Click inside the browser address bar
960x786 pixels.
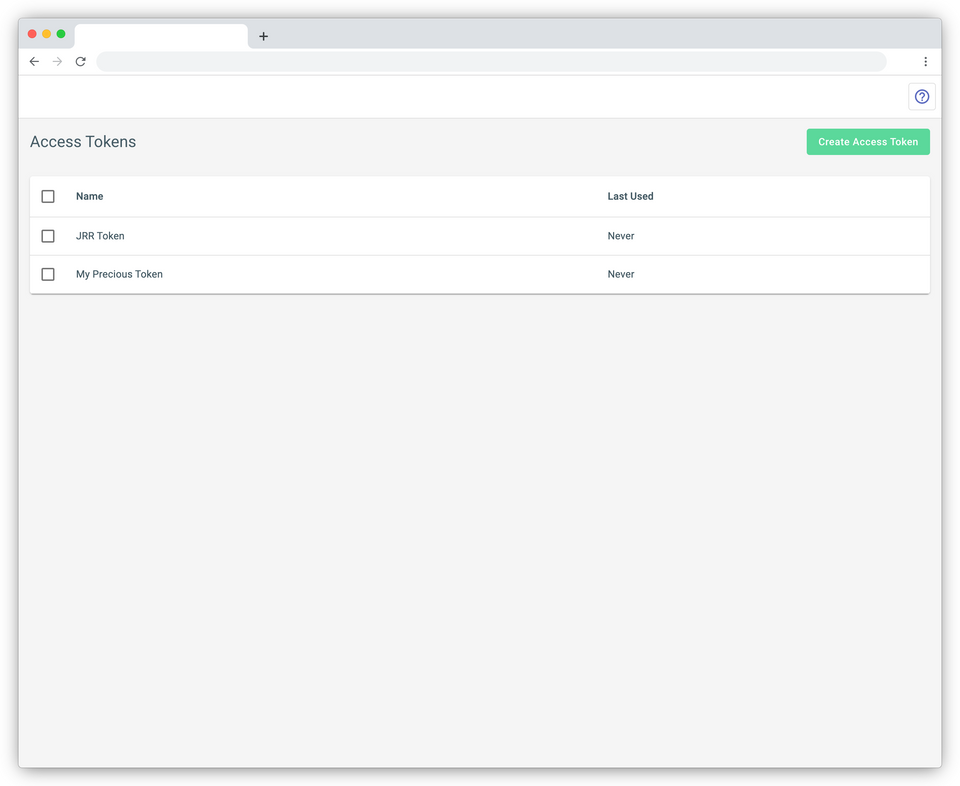click(490, 61)
